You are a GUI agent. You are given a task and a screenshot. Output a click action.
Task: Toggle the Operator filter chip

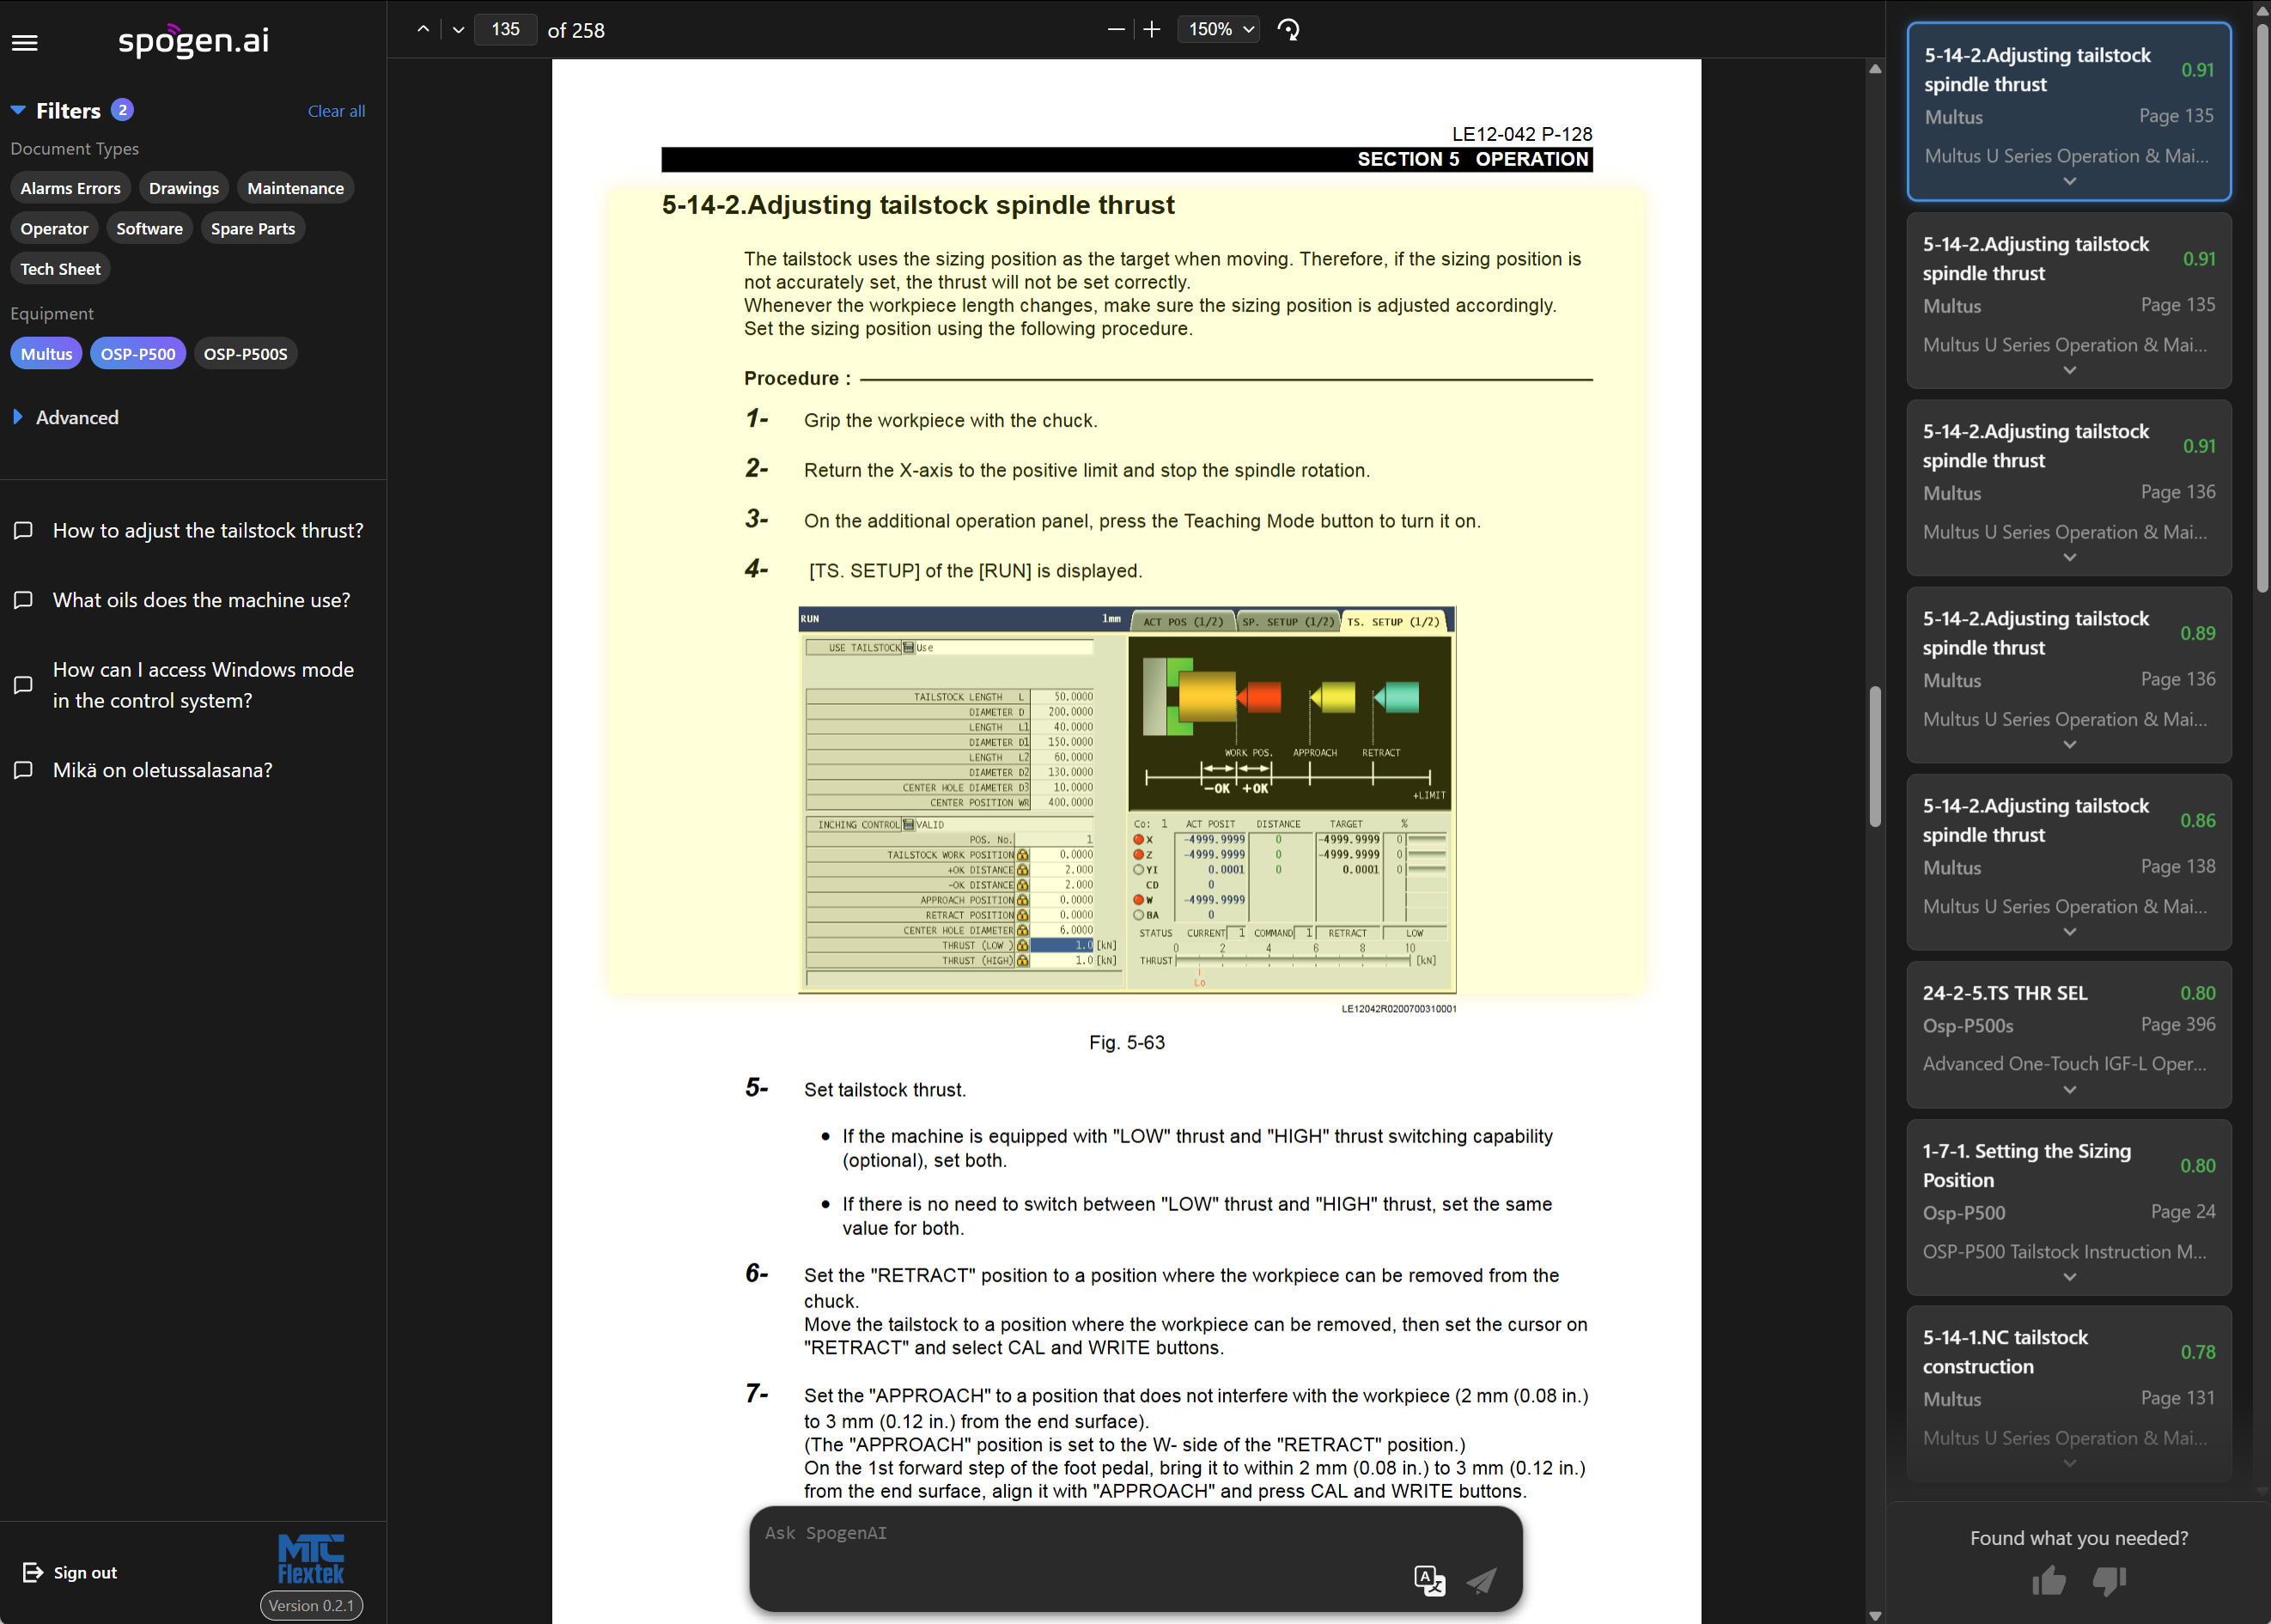(54, 228)
